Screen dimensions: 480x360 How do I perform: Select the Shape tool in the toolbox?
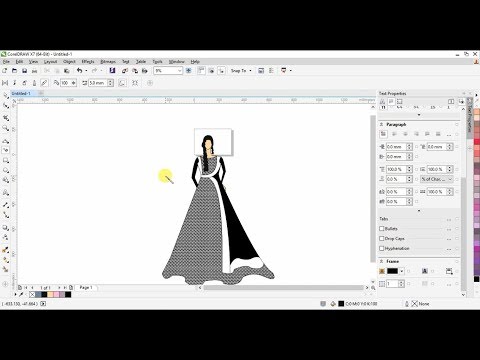pos(6,106)
